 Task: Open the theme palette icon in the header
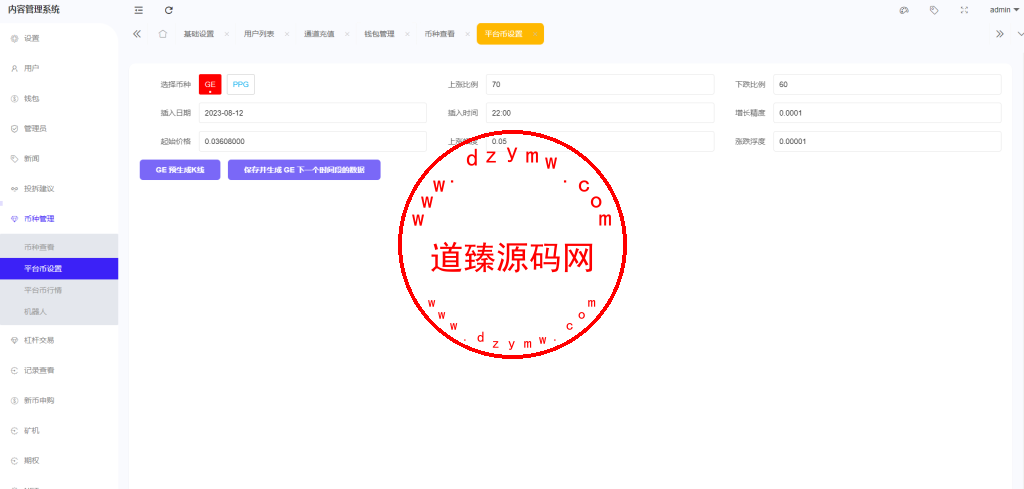tap(904, 10)
